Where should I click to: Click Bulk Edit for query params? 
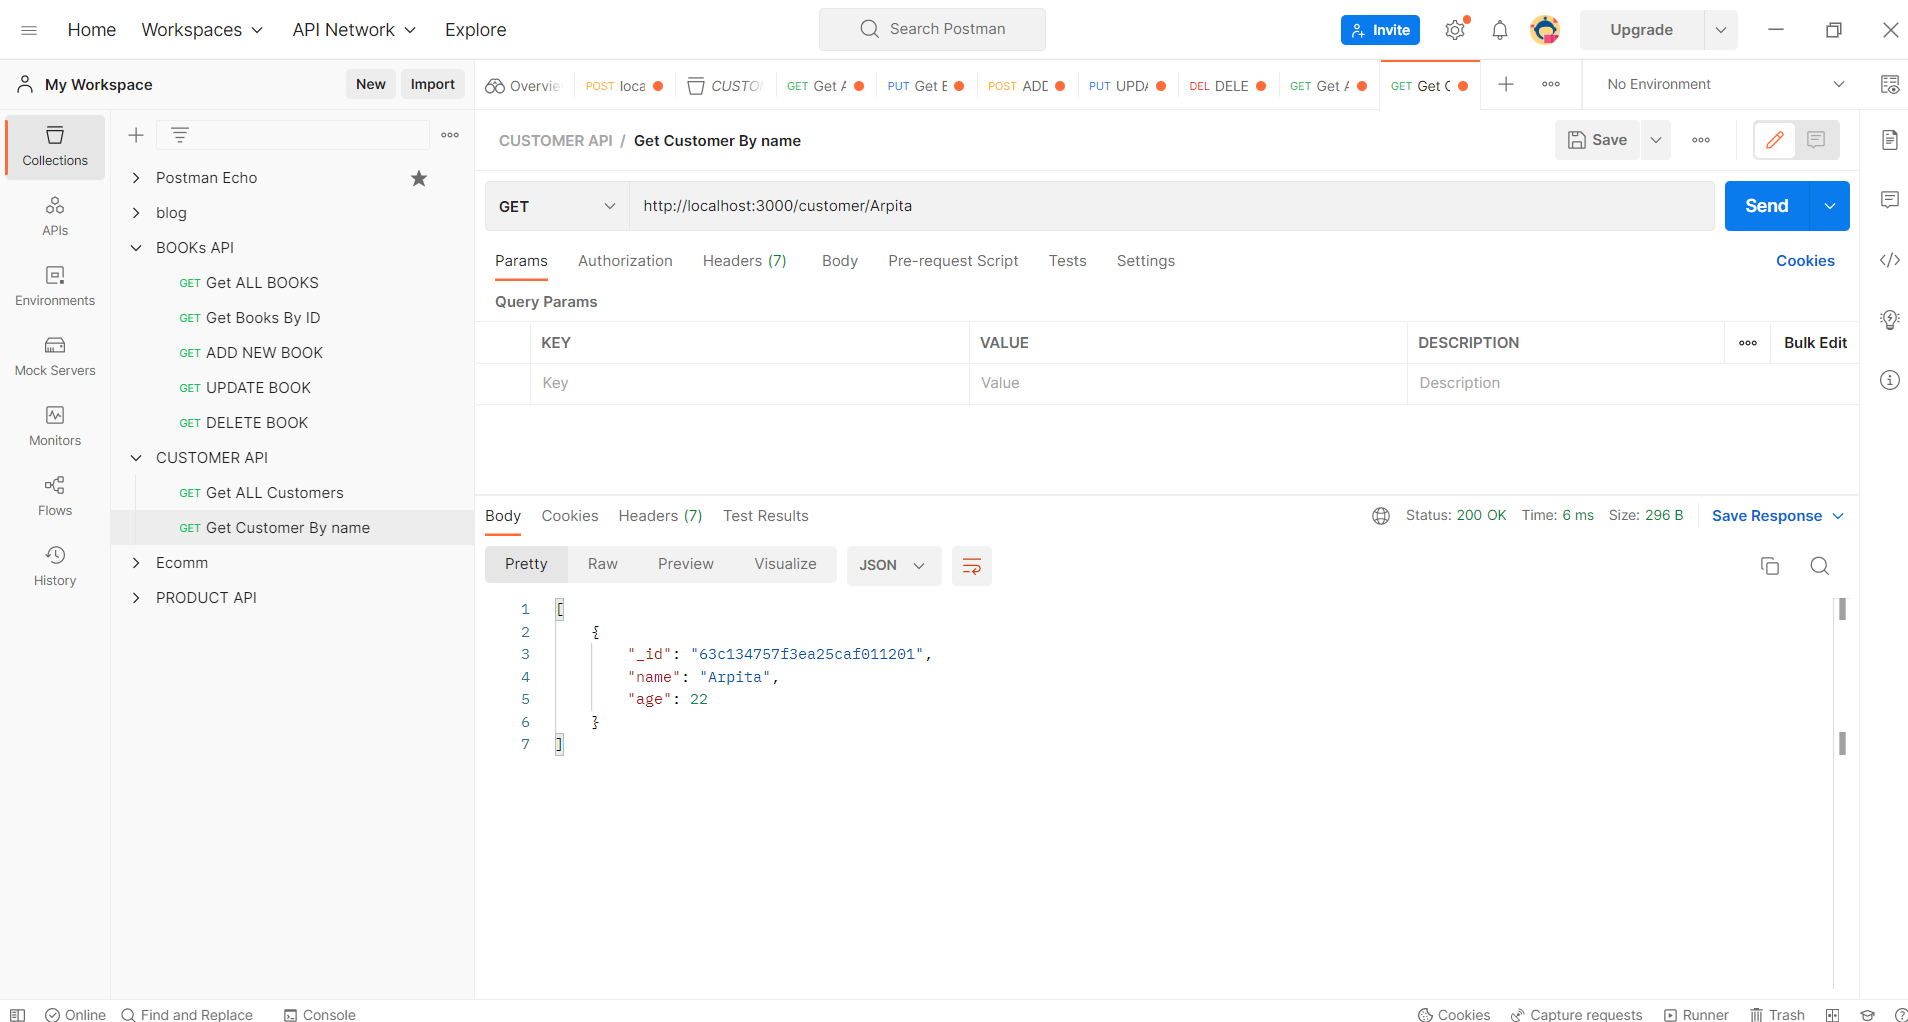(1815, 342)
